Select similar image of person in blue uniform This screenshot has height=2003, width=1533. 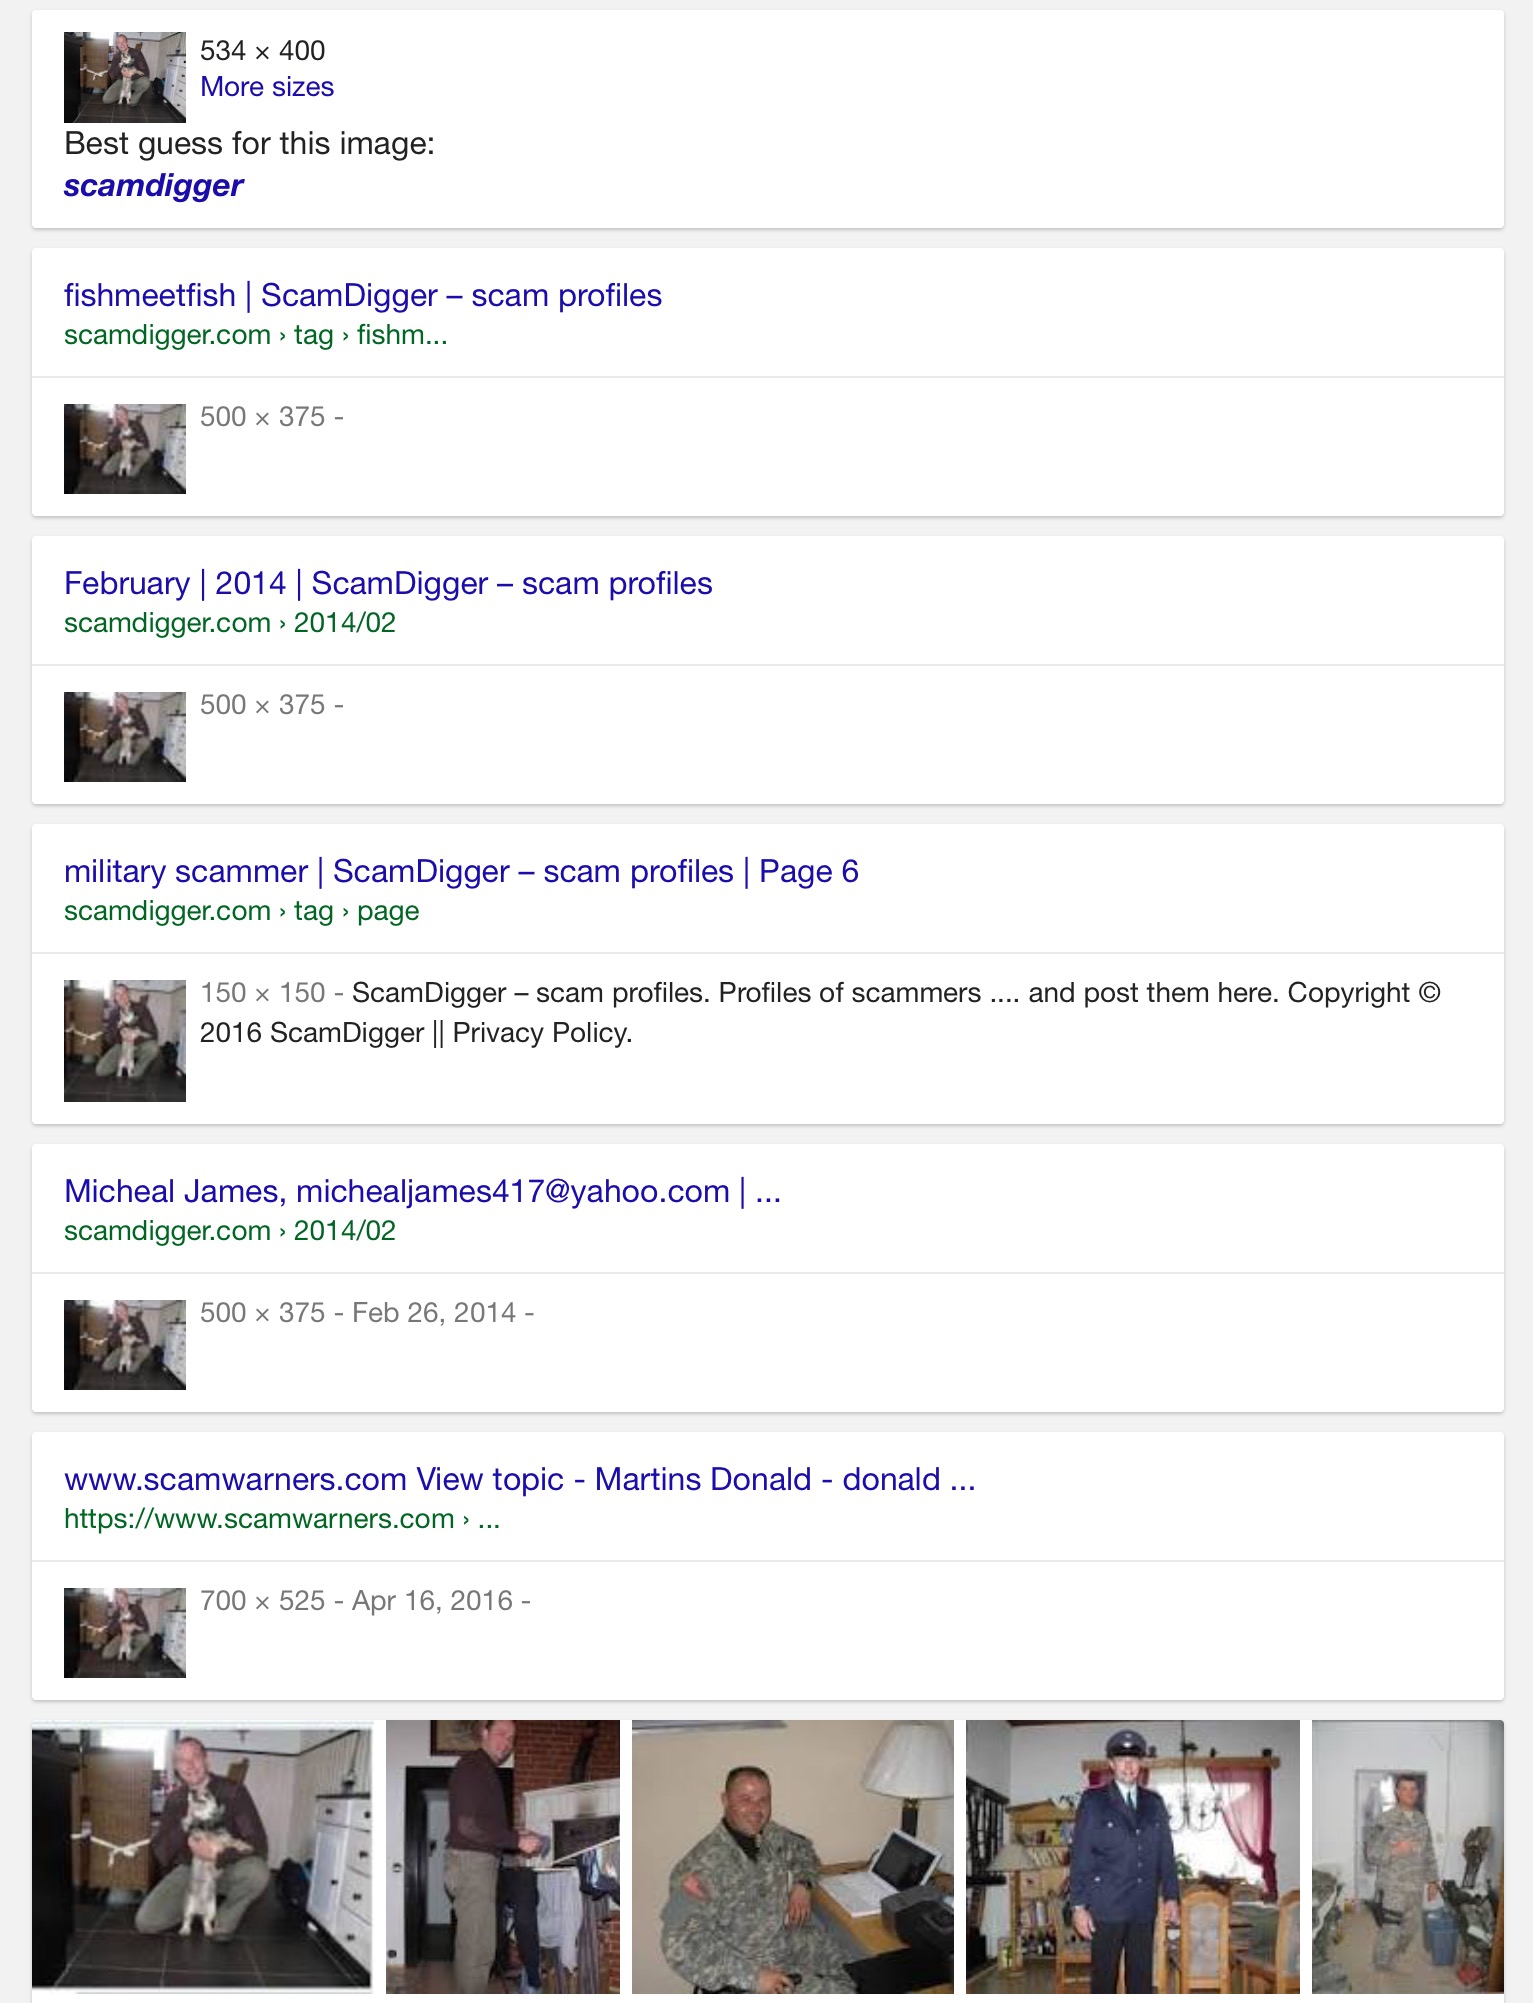pyautogui.click(x=1132, y=1856)
